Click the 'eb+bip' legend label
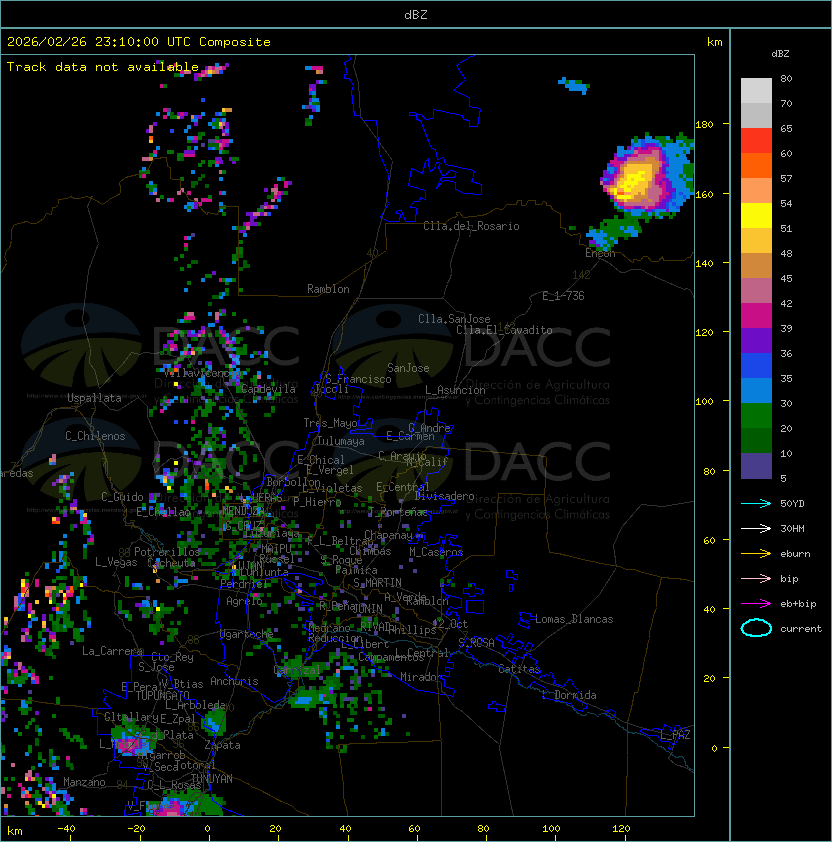The image size is (832, 842). pyautogui.click(x=798, y=604)
